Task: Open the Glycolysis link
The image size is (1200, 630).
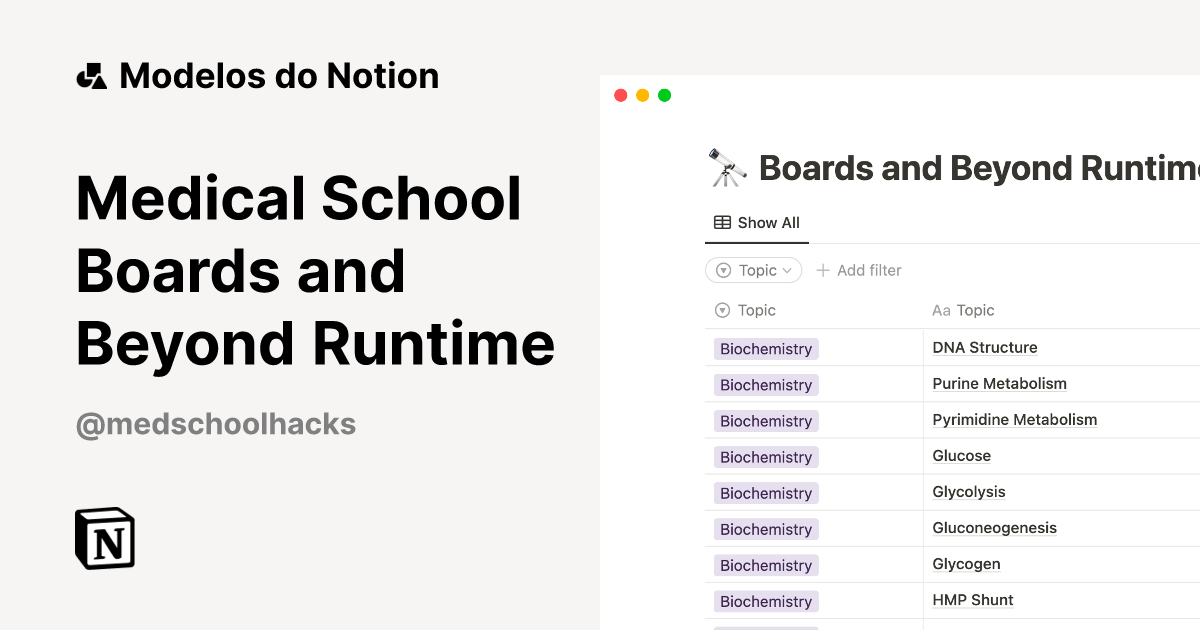Action: [968, 491]
